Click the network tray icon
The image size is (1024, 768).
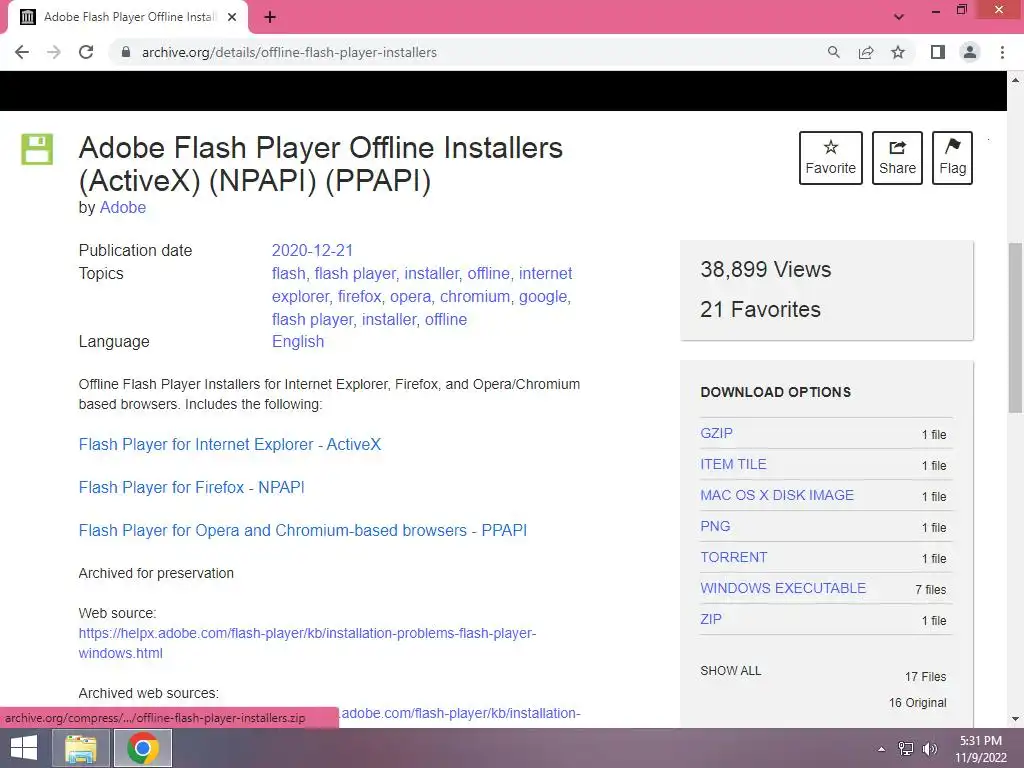point(906,749)
